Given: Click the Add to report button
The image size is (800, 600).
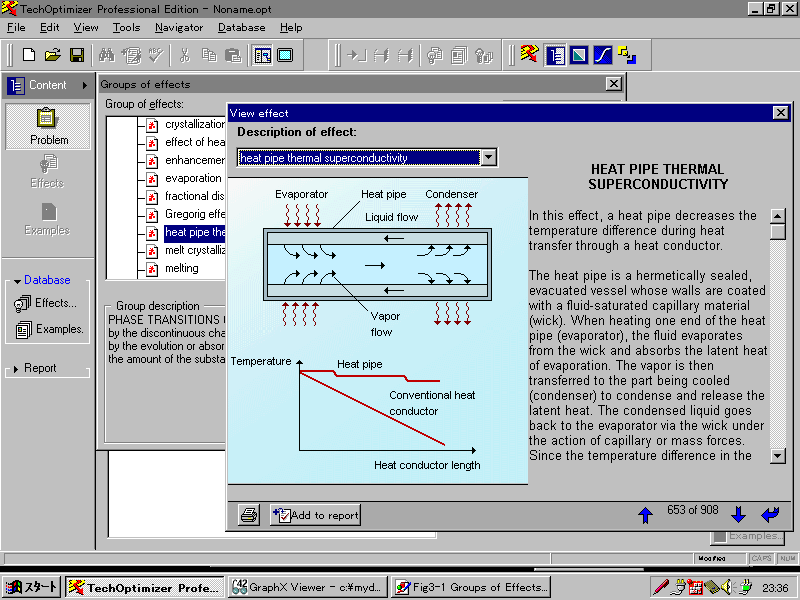Looking at the screenshot, I should (x=315, y=515).
